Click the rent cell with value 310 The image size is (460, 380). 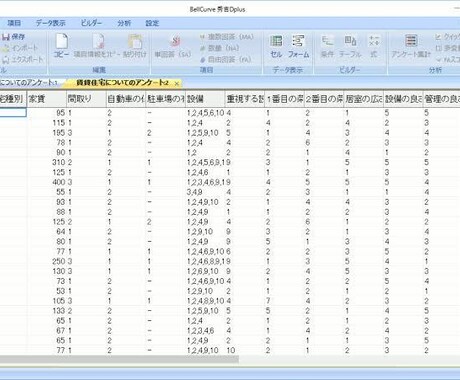point(47,162)
